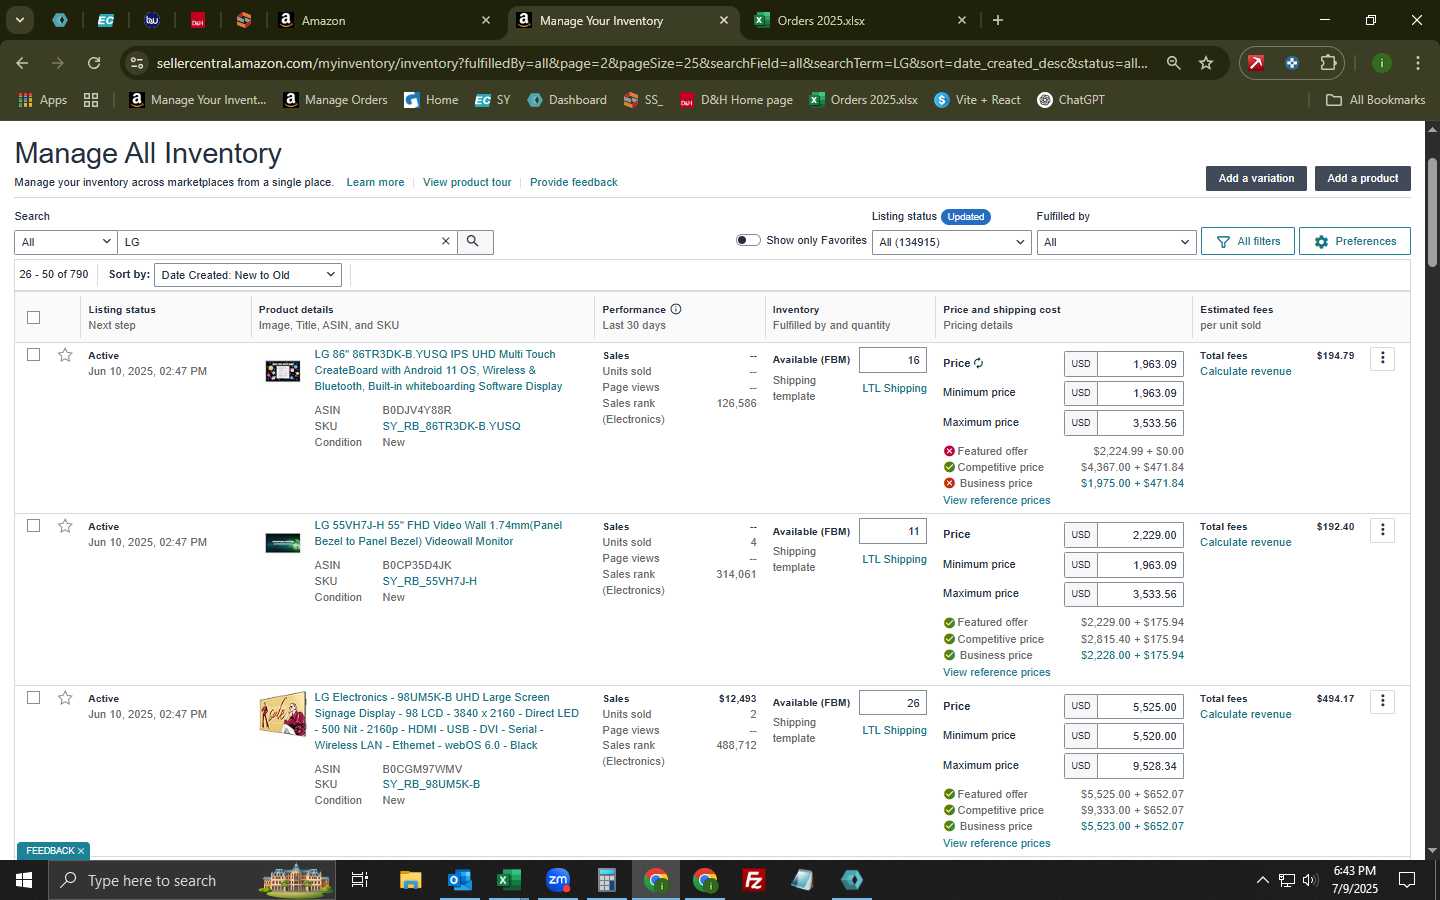Open a new browser tab with the plus icon

(997, 20)
